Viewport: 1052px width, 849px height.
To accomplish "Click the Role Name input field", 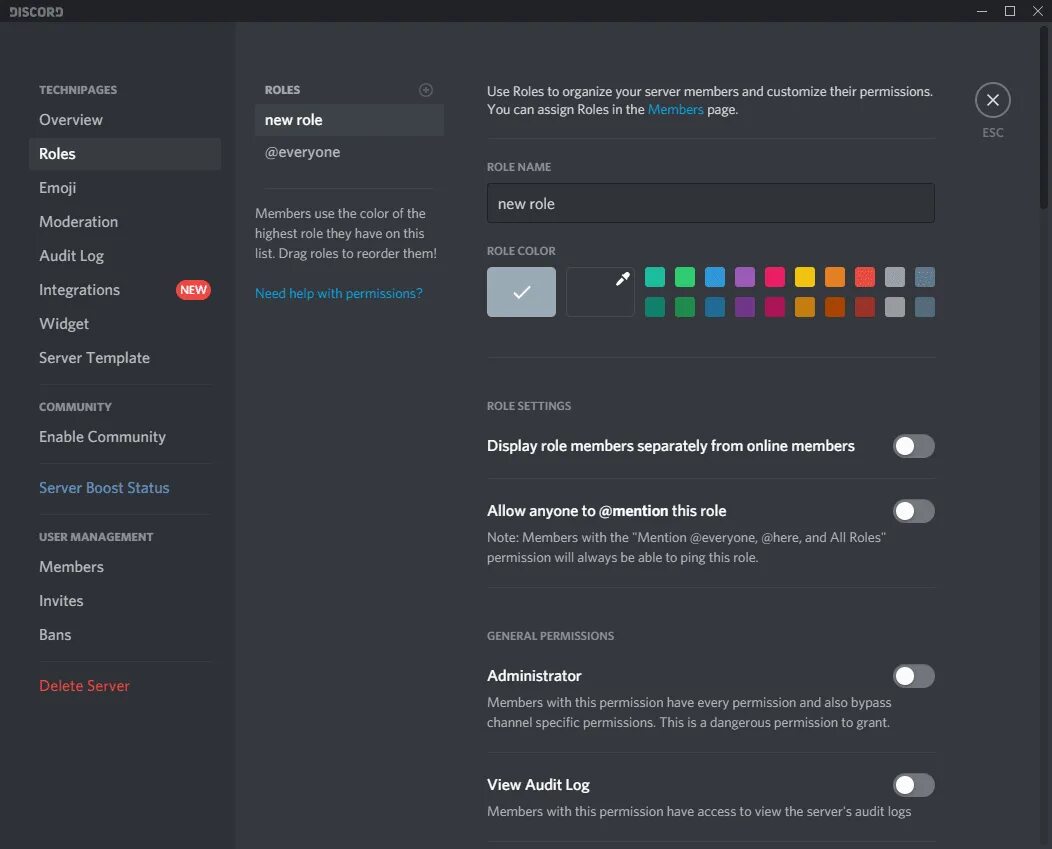I will click(x=711, y=203).
